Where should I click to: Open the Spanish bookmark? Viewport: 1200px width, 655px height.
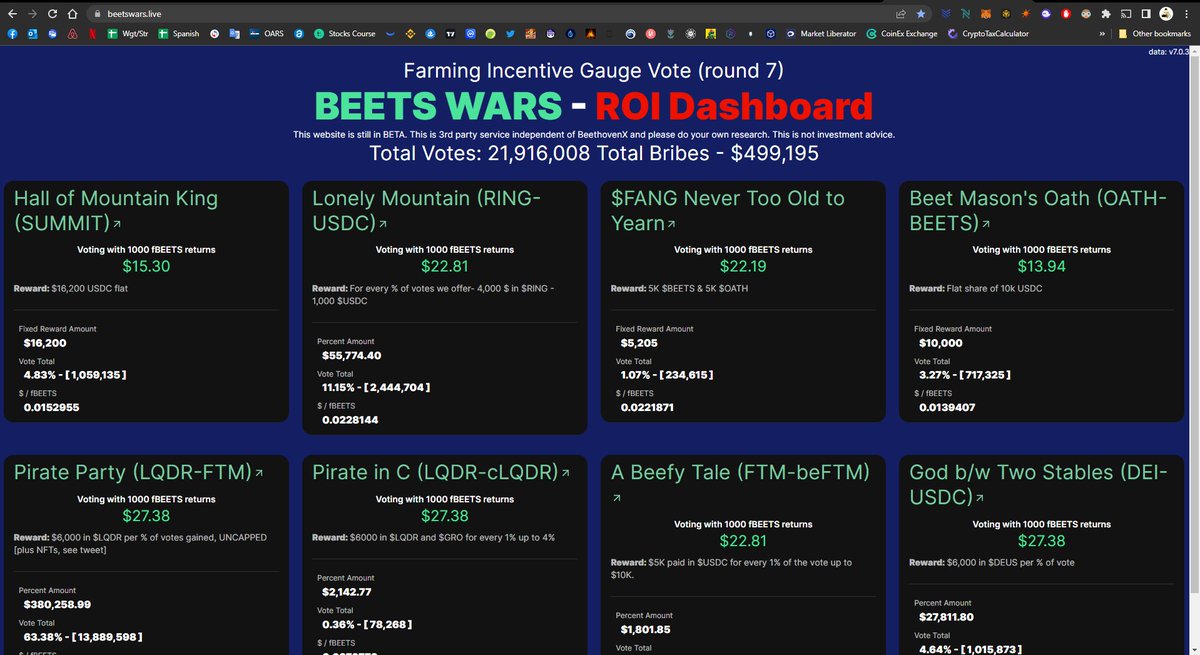click(x=178, y=34)
